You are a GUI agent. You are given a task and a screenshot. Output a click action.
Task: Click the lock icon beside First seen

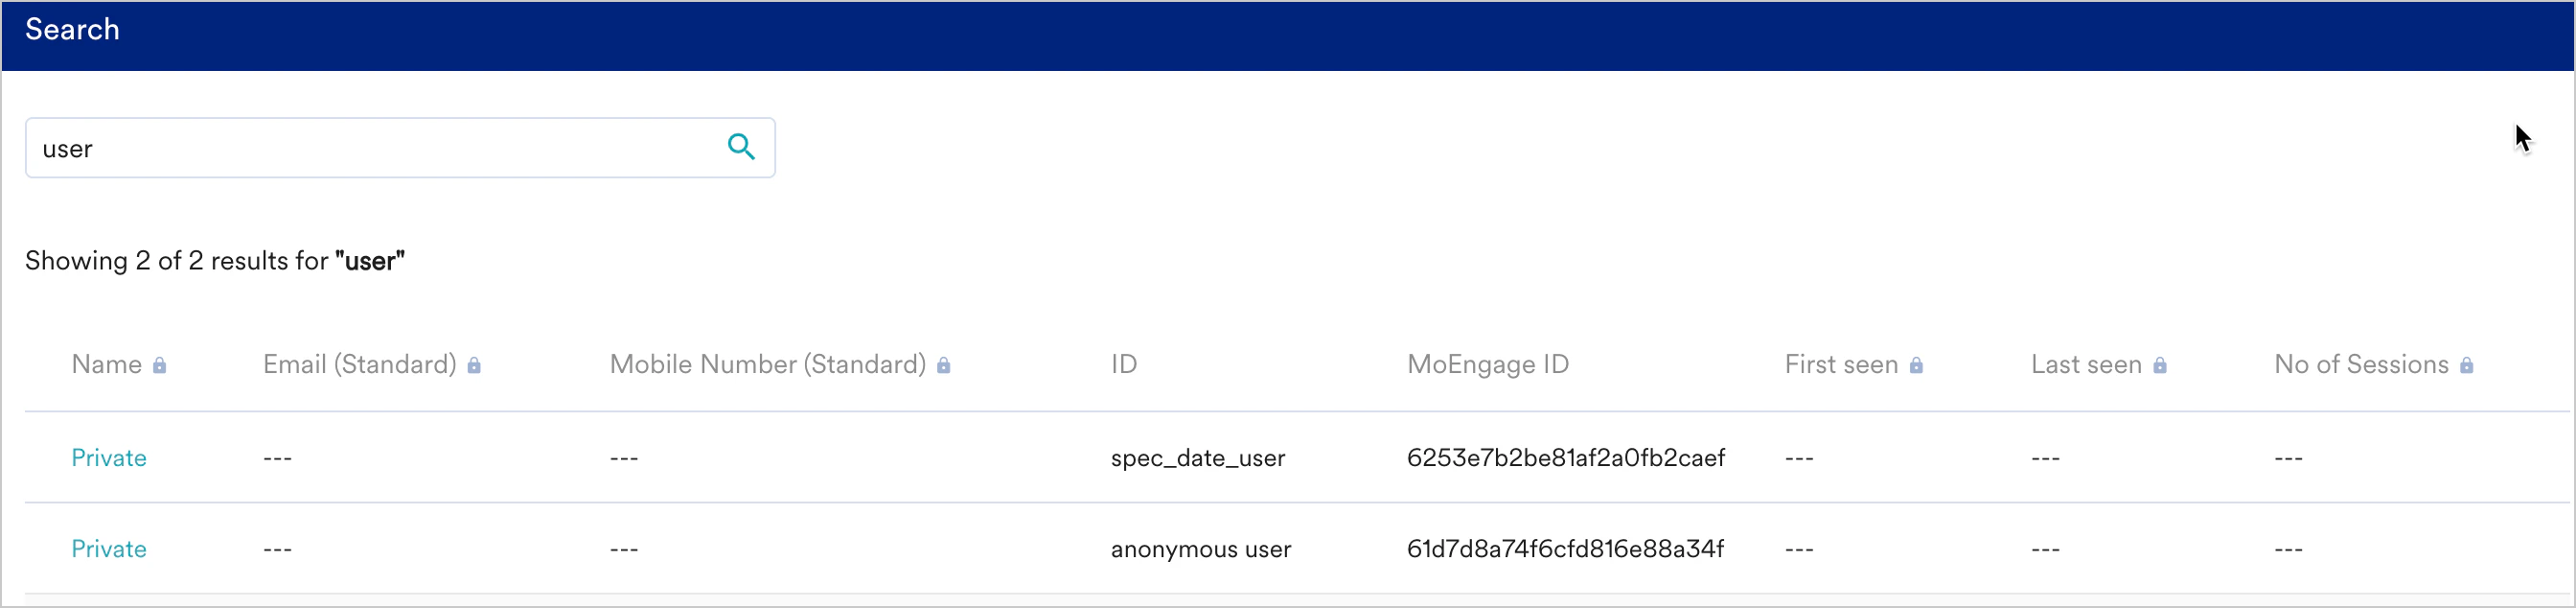[1917, 365]
